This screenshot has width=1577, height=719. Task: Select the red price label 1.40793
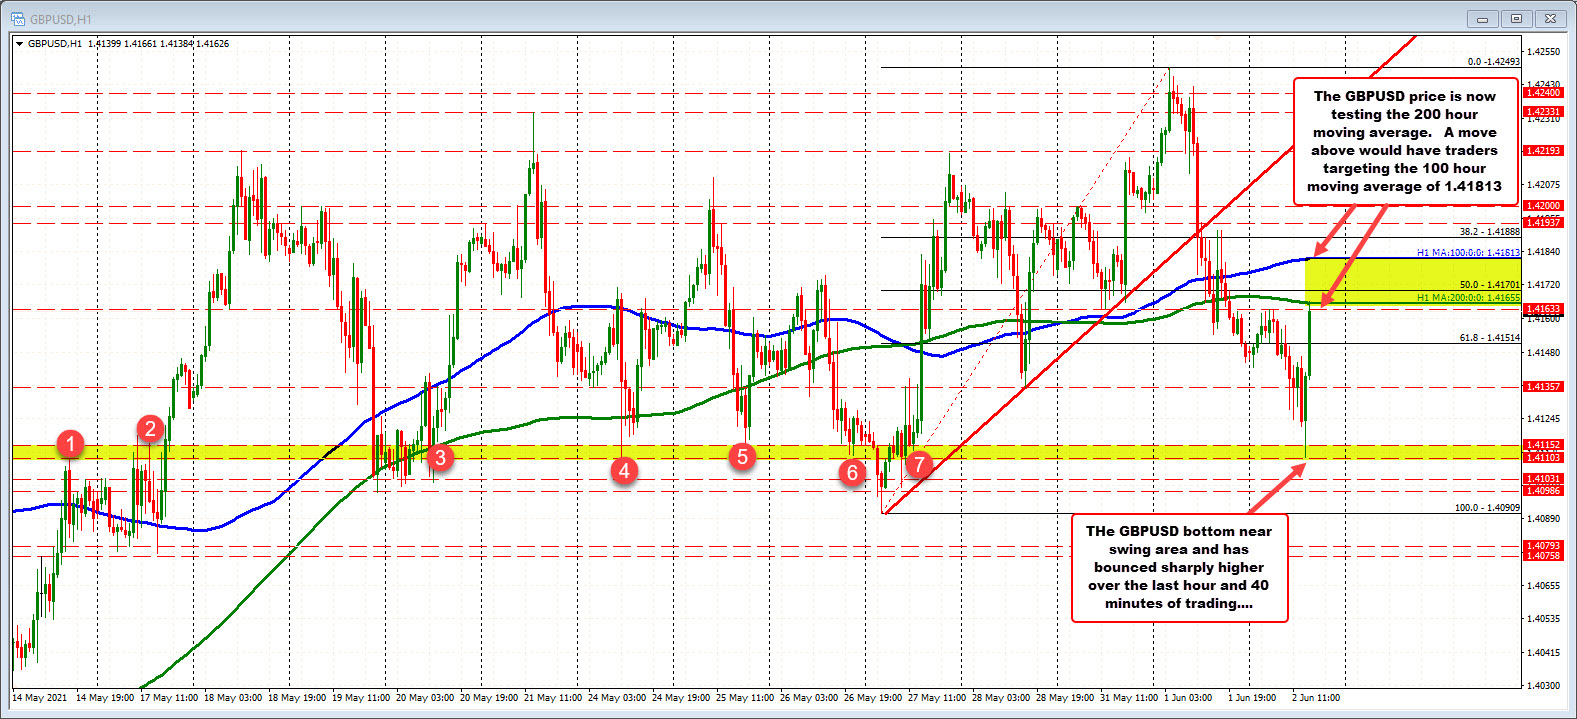click(1542, 546)
